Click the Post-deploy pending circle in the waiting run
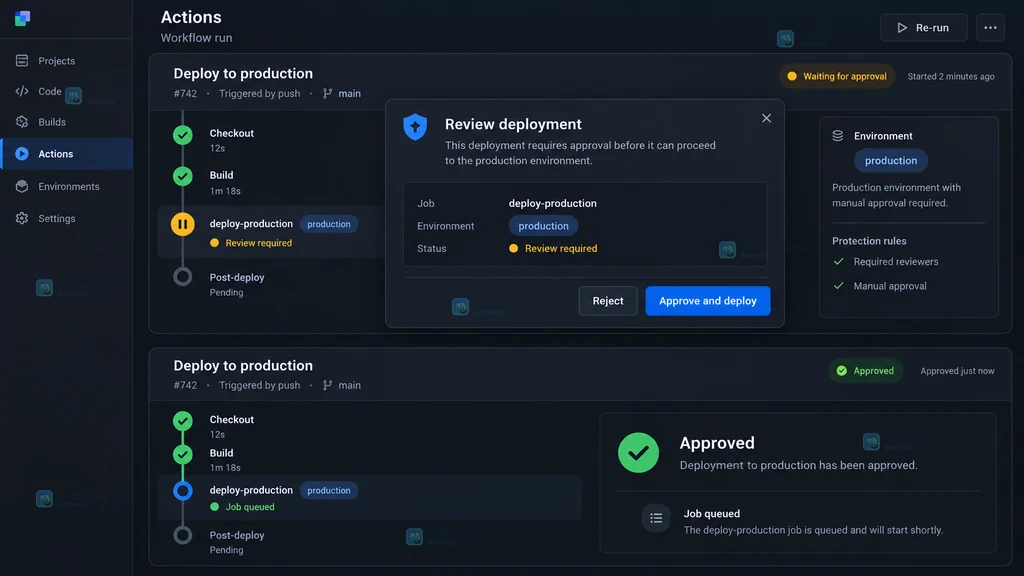The width and height of the screenshot is (1024, 576). point(183,277)
